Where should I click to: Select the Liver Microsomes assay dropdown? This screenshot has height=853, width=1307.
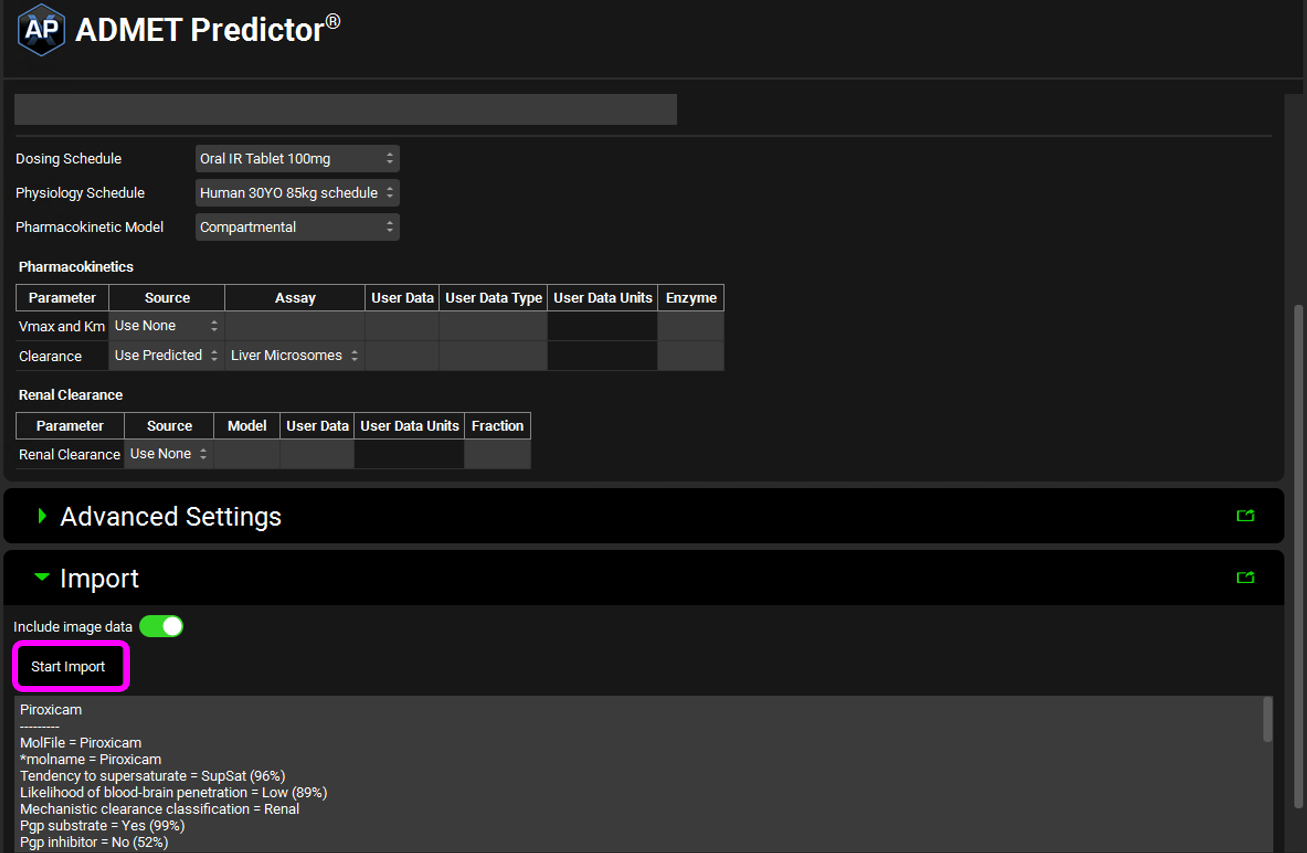coord(294,356)
